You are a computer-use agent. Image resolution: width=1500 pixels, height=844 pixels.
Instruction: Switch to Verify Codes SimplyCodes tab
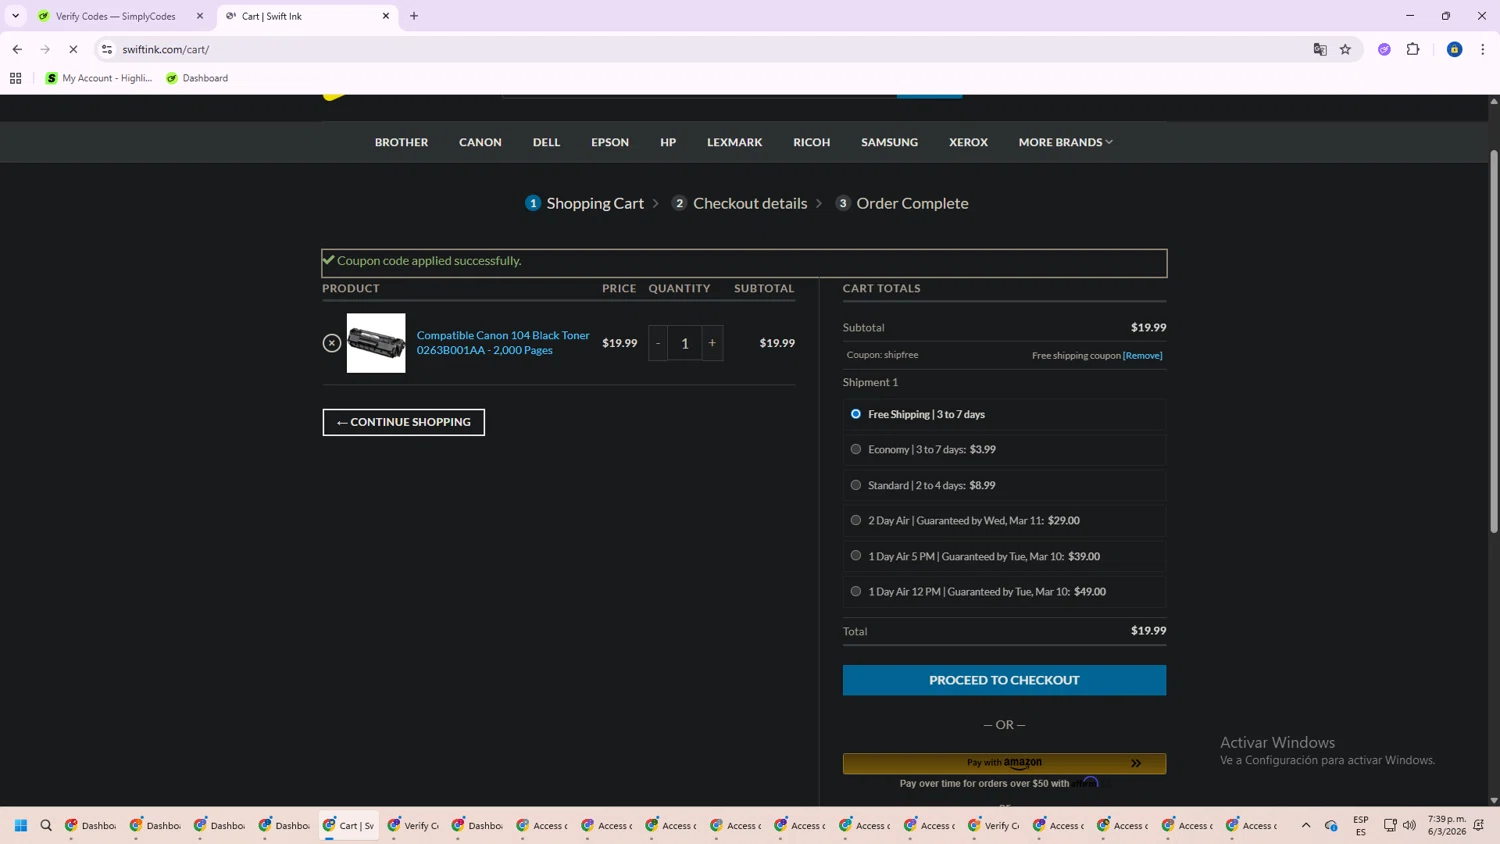click(115, 16)
